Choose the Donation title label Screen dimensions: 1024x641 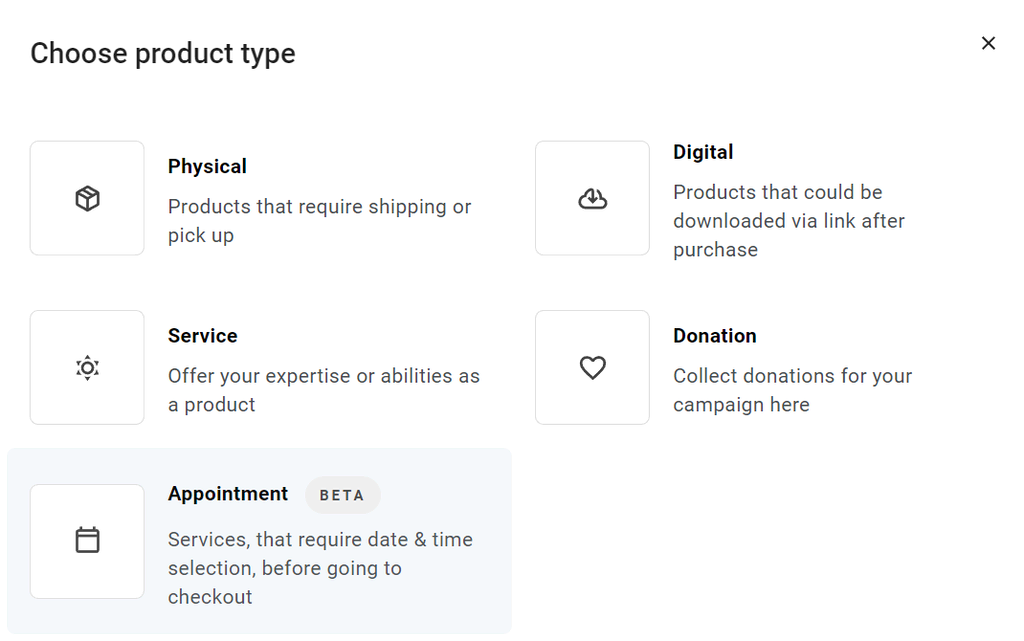(714, 336)
